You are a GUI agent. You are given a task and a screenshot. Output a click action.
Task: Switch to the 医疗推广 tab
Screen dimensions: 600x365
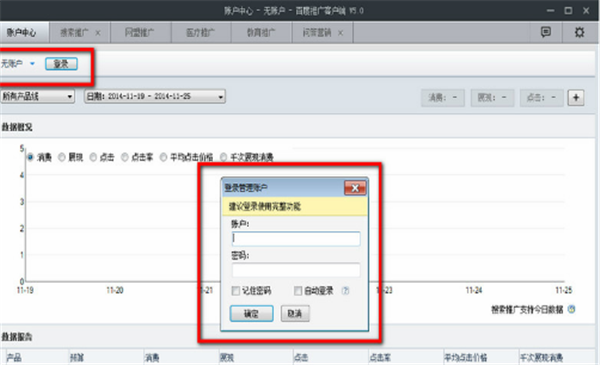pyautogui.click(x=201, y=33)
